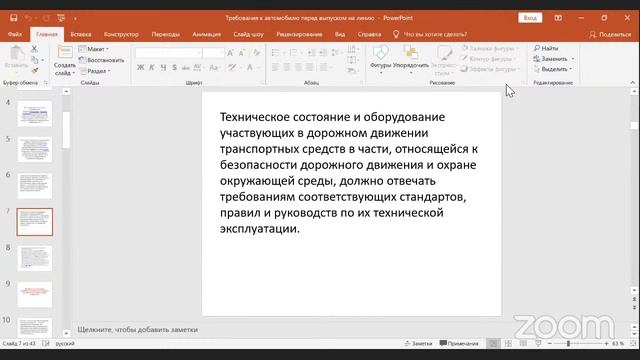This screenshot has height=360, width=640.
Task: Open the change case Aa dropdown
Action: click(214, 67)
